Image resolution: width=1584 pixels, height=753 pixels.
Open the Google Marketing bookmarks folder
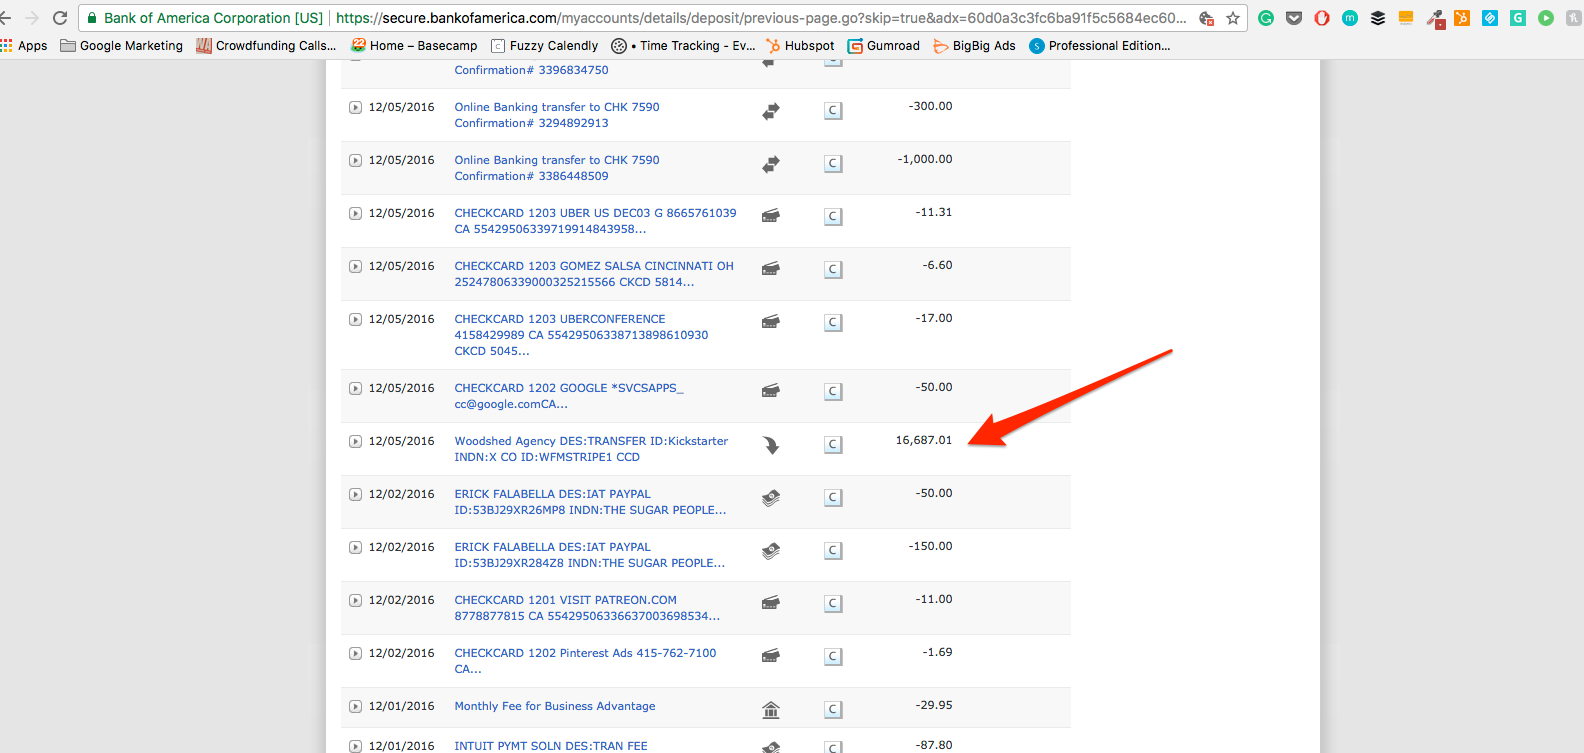point(121,46)
